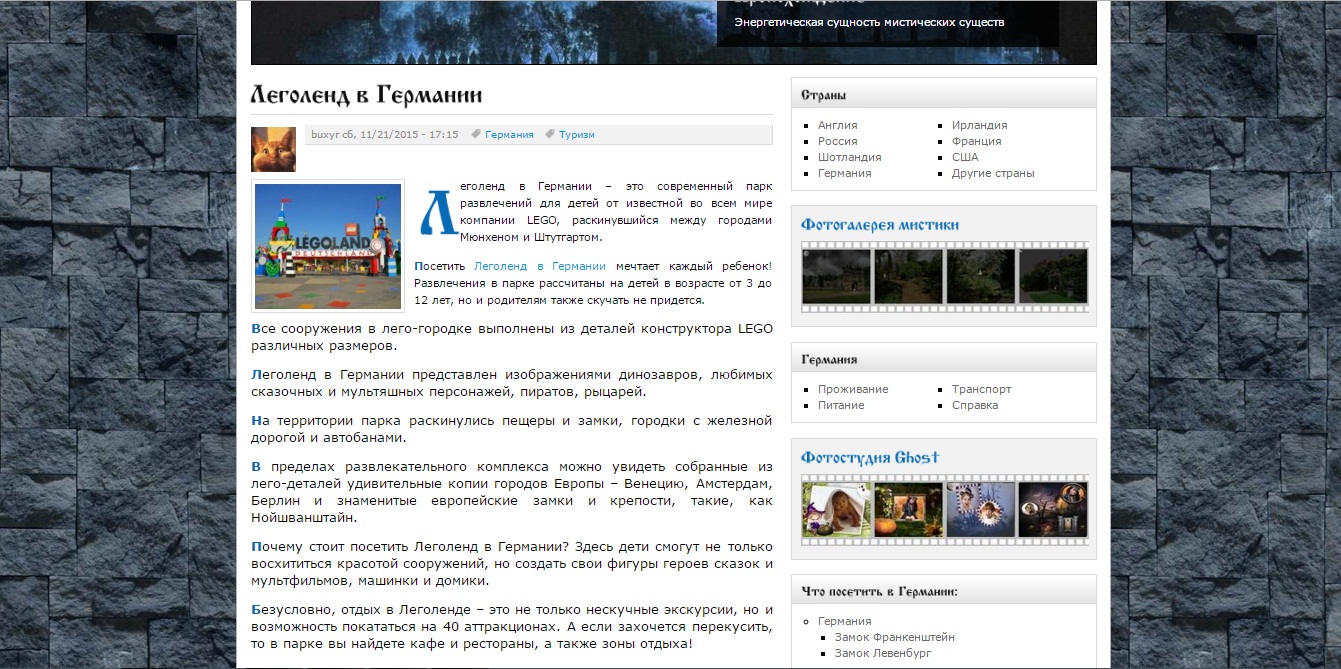Viewport: 1341px width, 669px height.
Task: Open fourth thumbnail in Фотостудия Ghost filmstrip
Action: pyautogui.click(x=1052, y=510)
